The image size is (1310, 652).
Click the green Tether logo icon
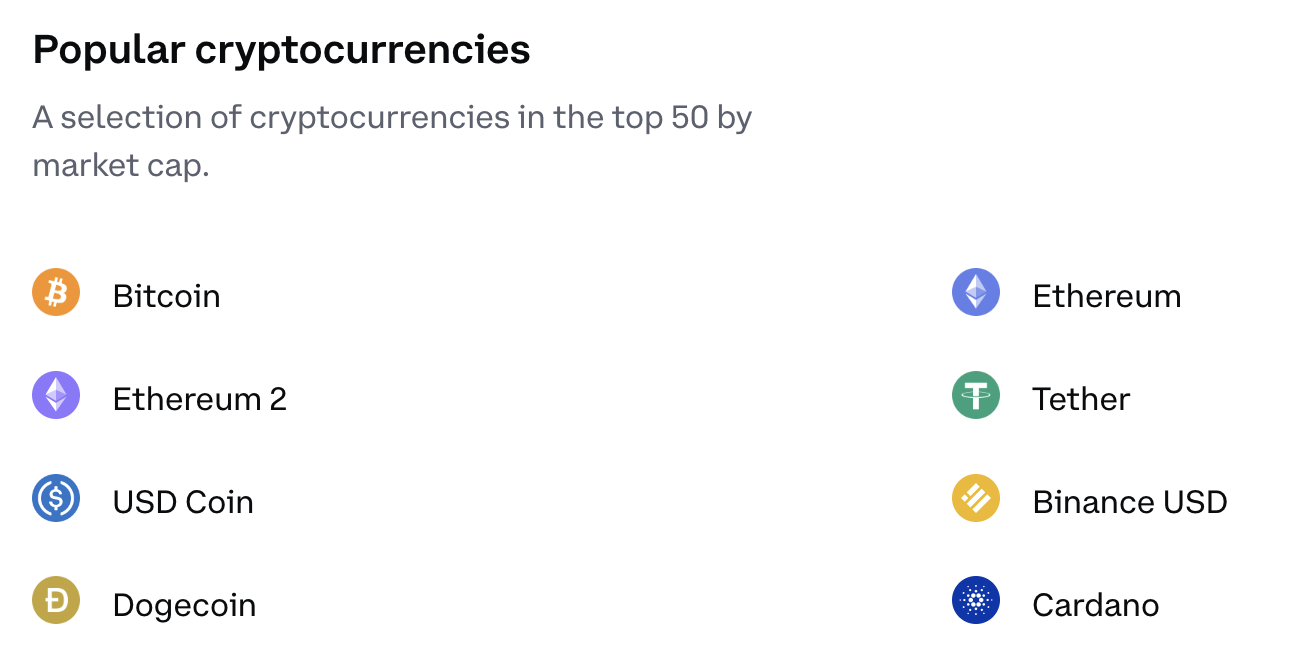point(976,396)
